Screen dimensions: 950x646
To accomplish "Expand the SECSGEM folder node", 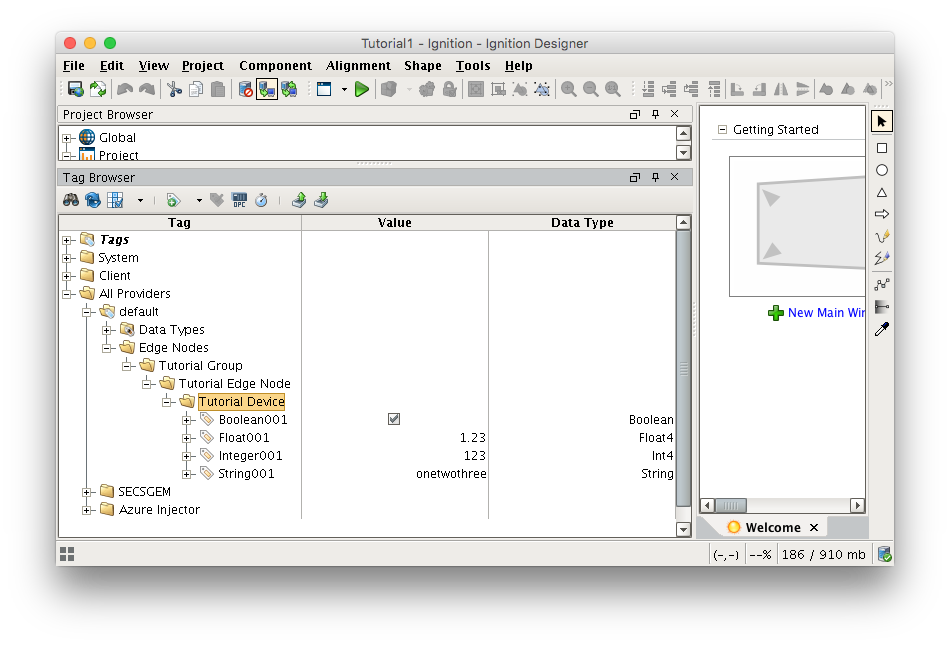I will (x=87, y=492).
